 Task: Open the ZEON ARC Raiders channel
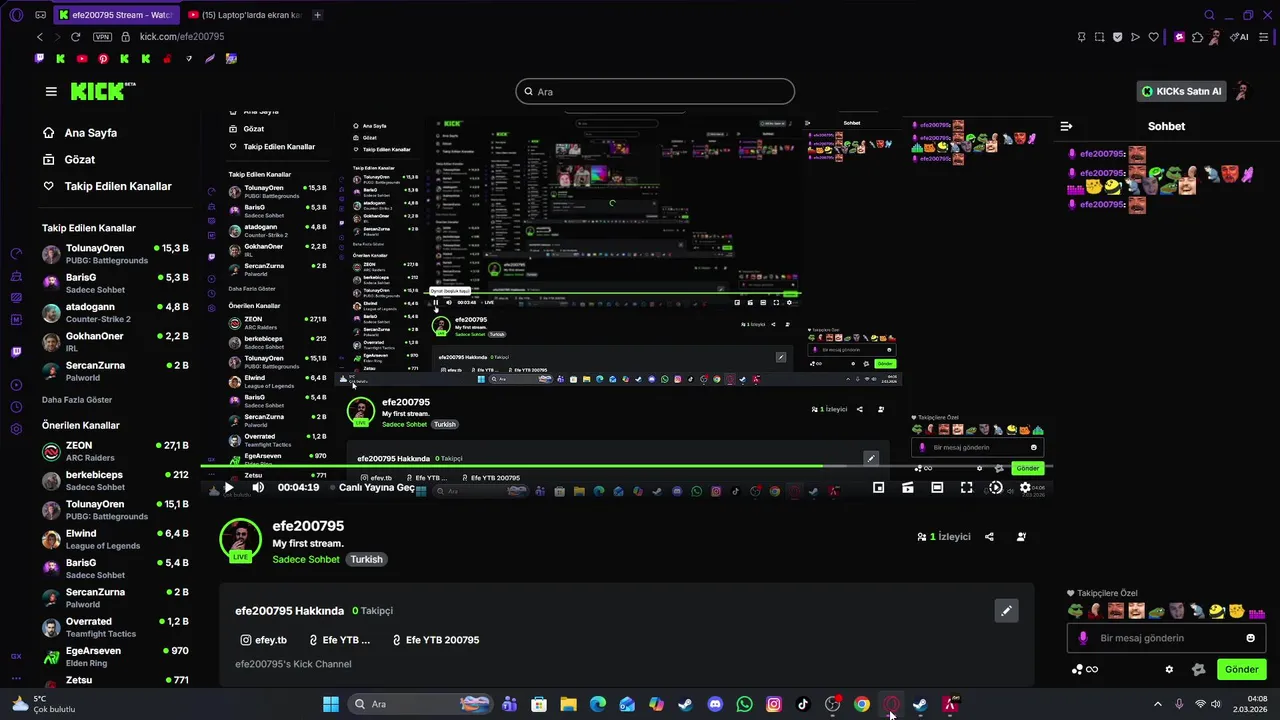(115, 451)
